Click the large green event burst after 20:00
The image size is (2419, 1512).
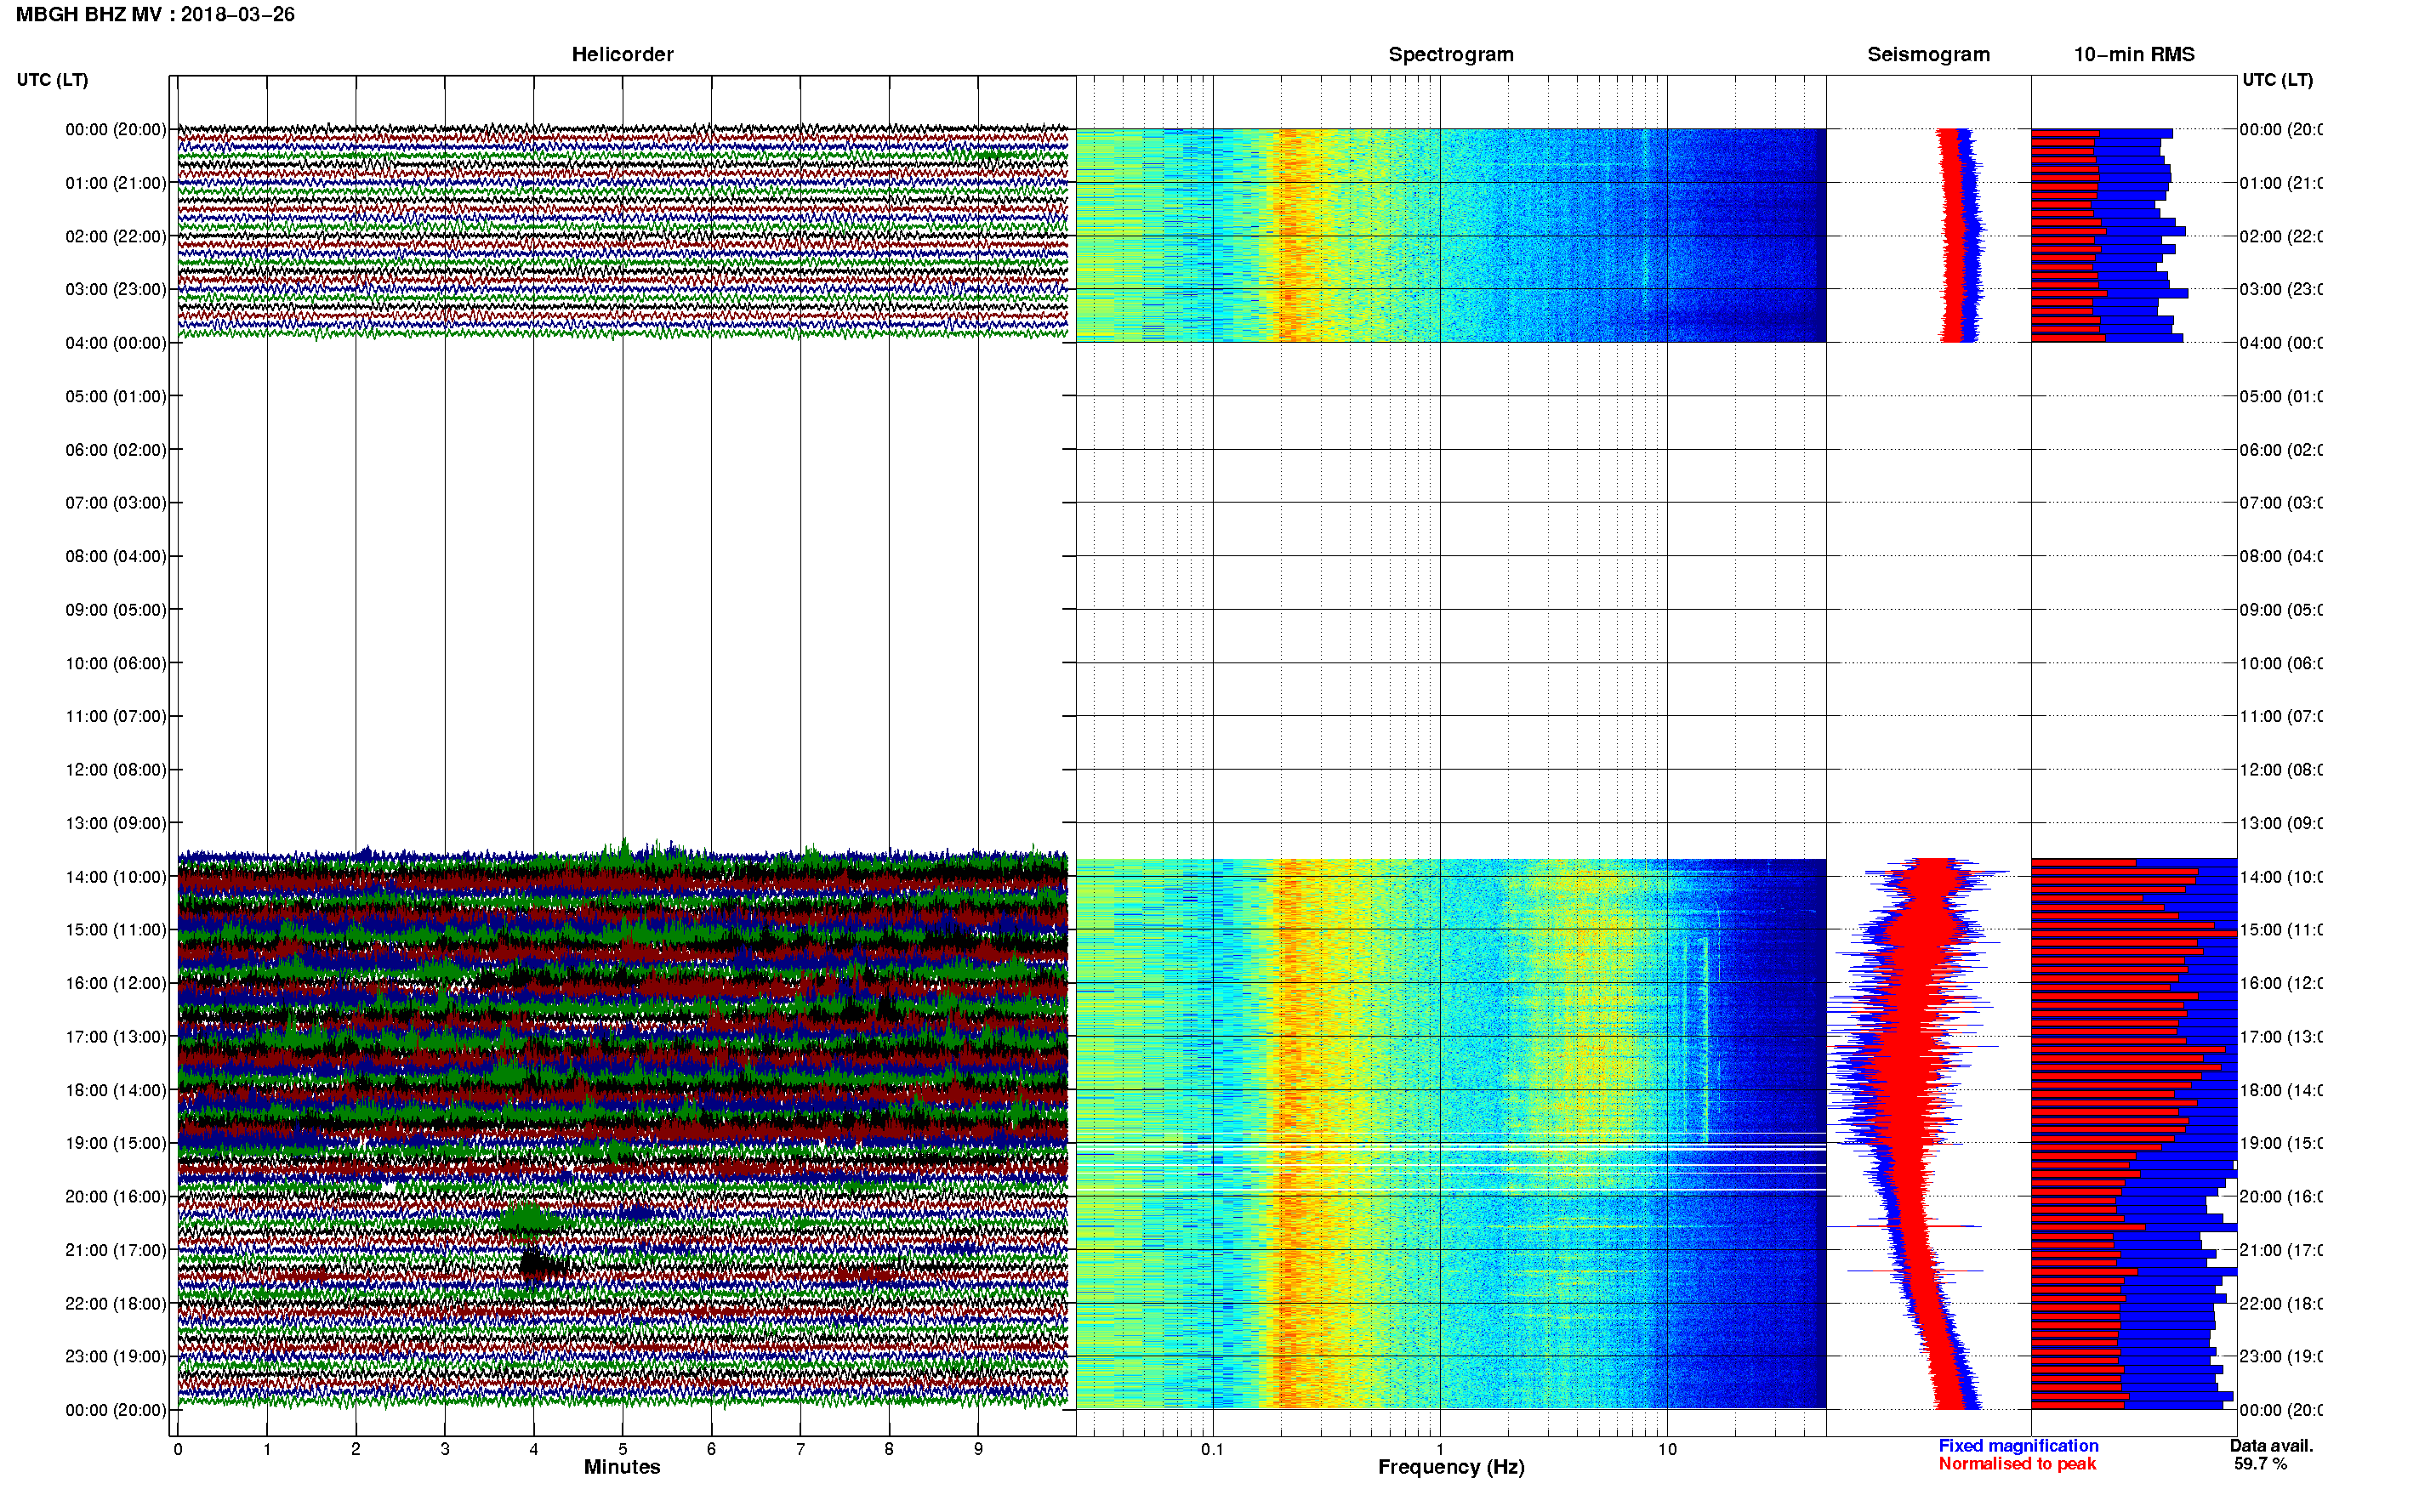point(530,1219)
